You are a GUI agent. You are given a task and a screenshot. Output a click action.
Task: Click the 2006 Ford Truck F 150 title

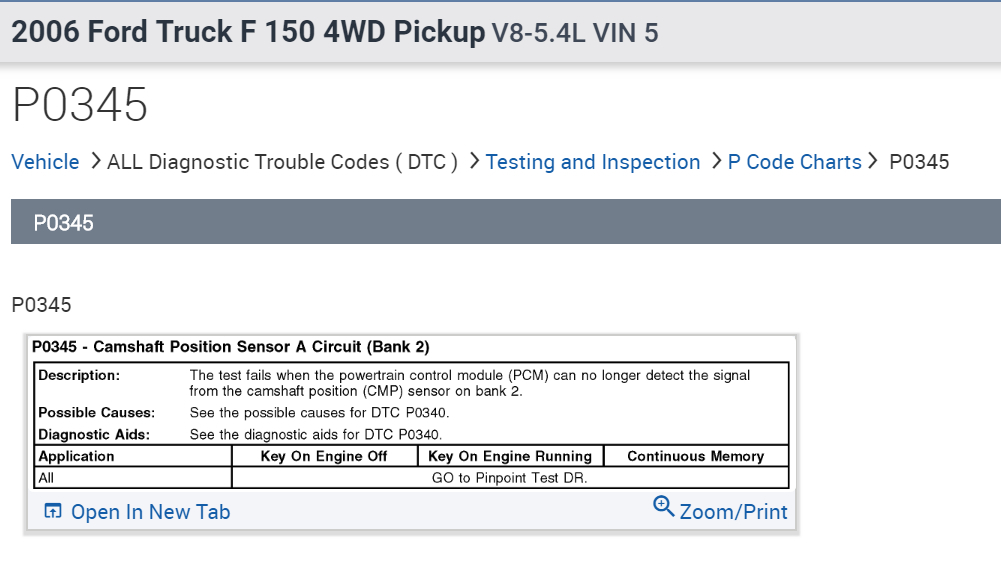click(x=247, y=32)
